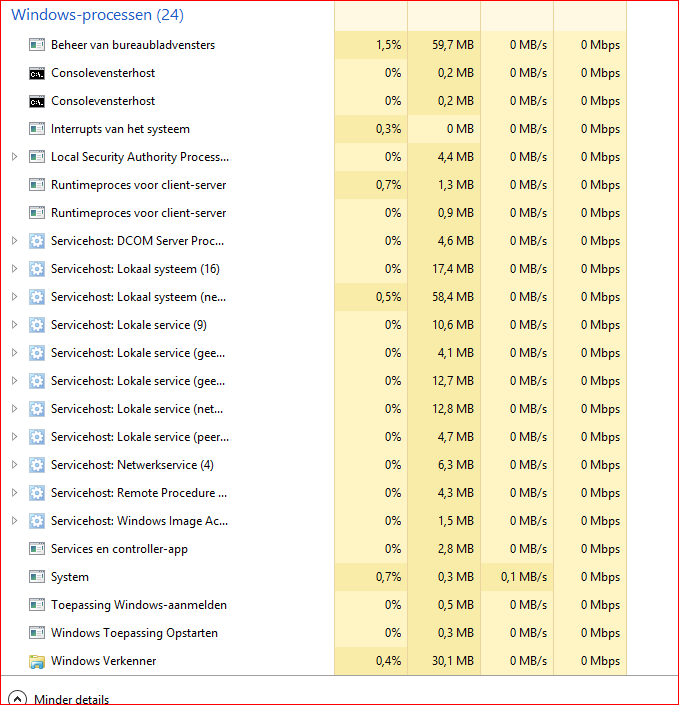679x705 pixels.
Task: Click the Interrupts van het systeem icon
Action: [37, 129]
